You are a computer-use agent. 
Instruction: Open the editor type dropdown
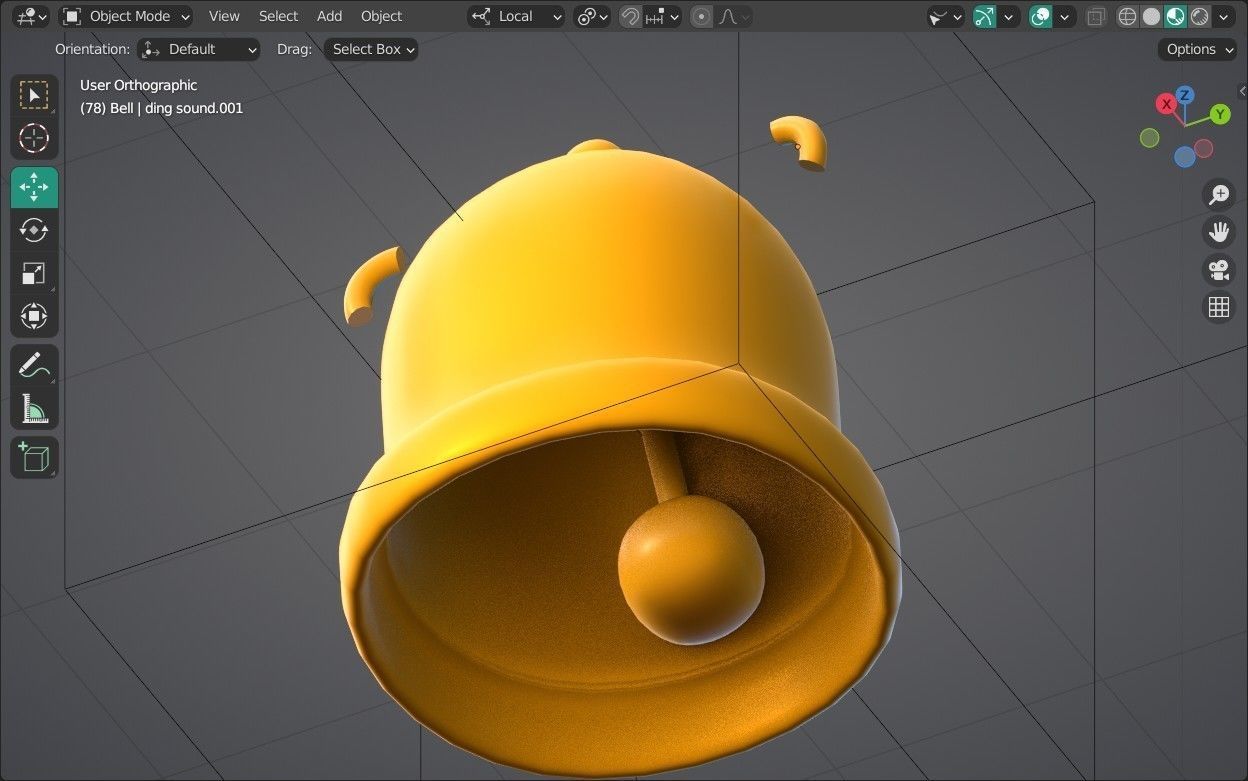(x=31, y=16)
